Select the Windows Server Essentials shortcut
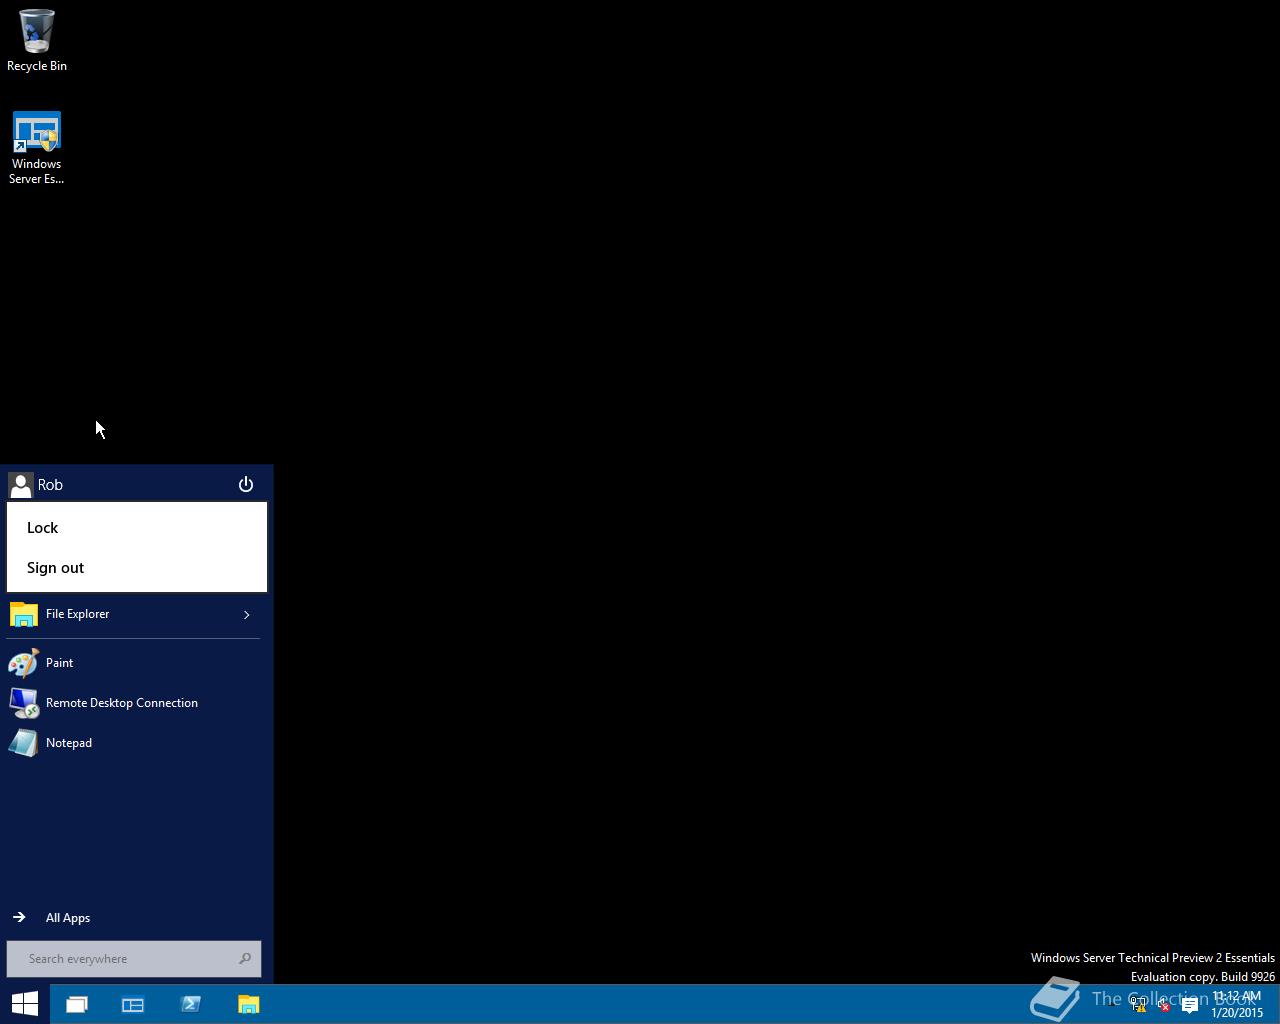 [x=37, y=148]
